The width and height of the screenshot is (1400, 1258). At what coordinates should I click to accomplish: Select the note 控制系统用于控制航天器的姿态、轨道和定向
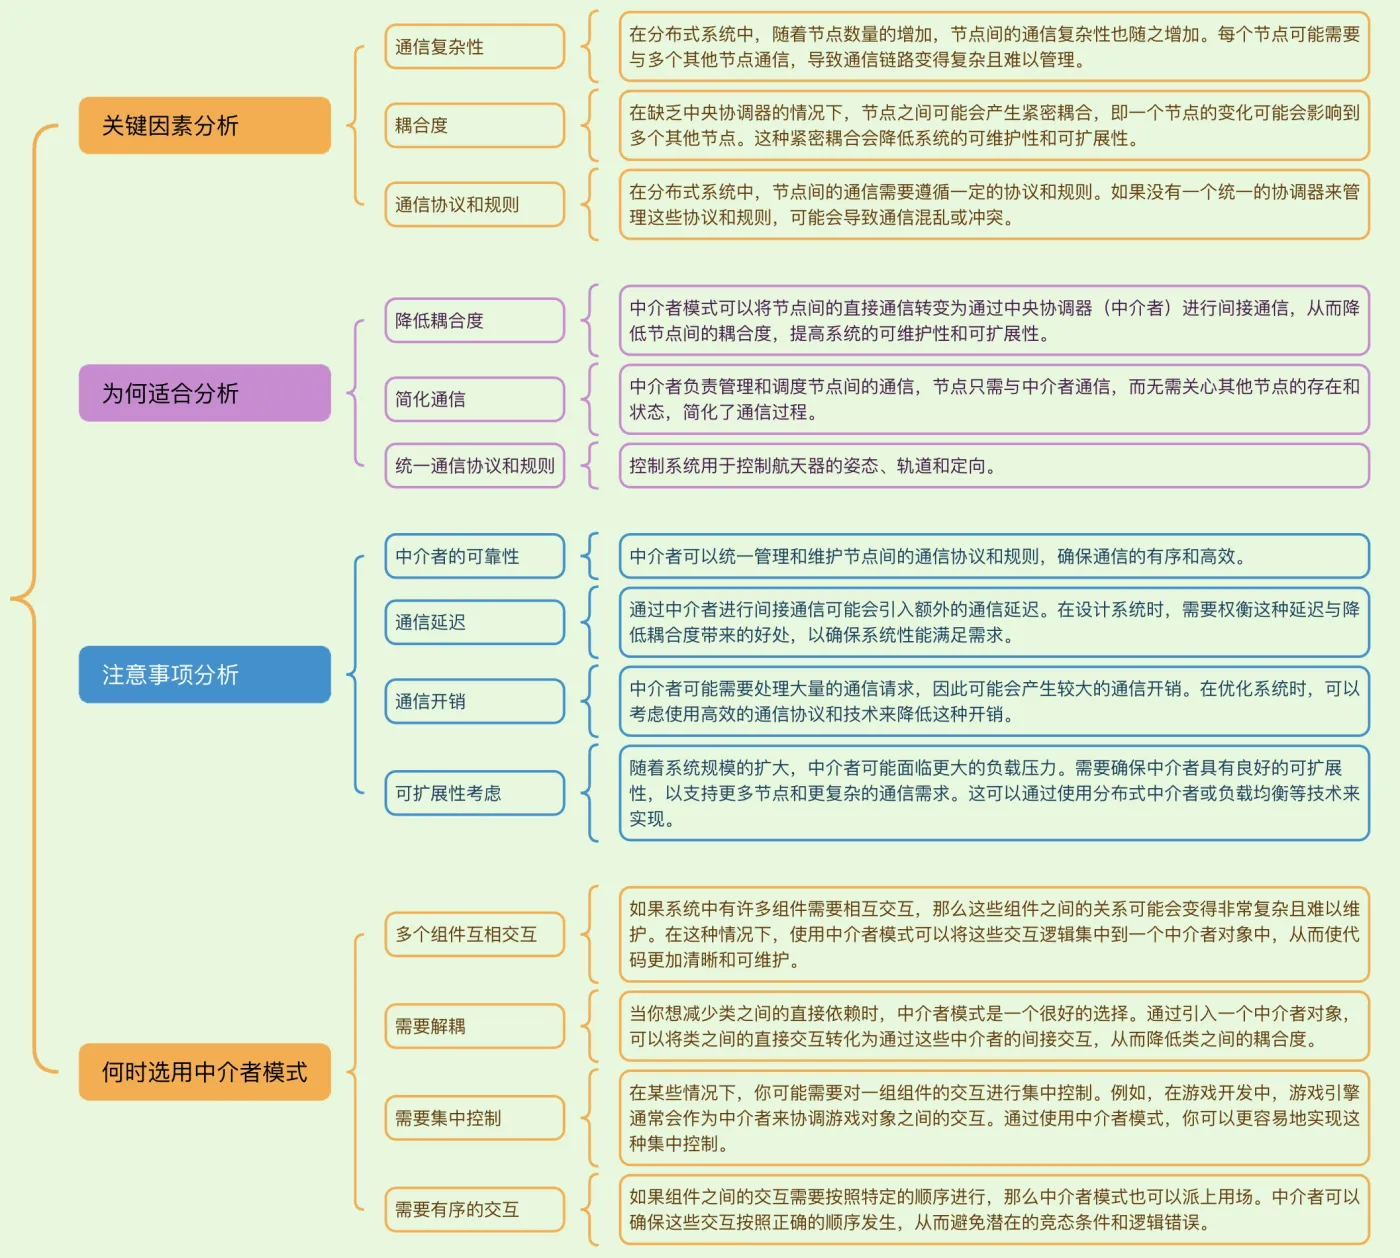[x=994, y=465]
